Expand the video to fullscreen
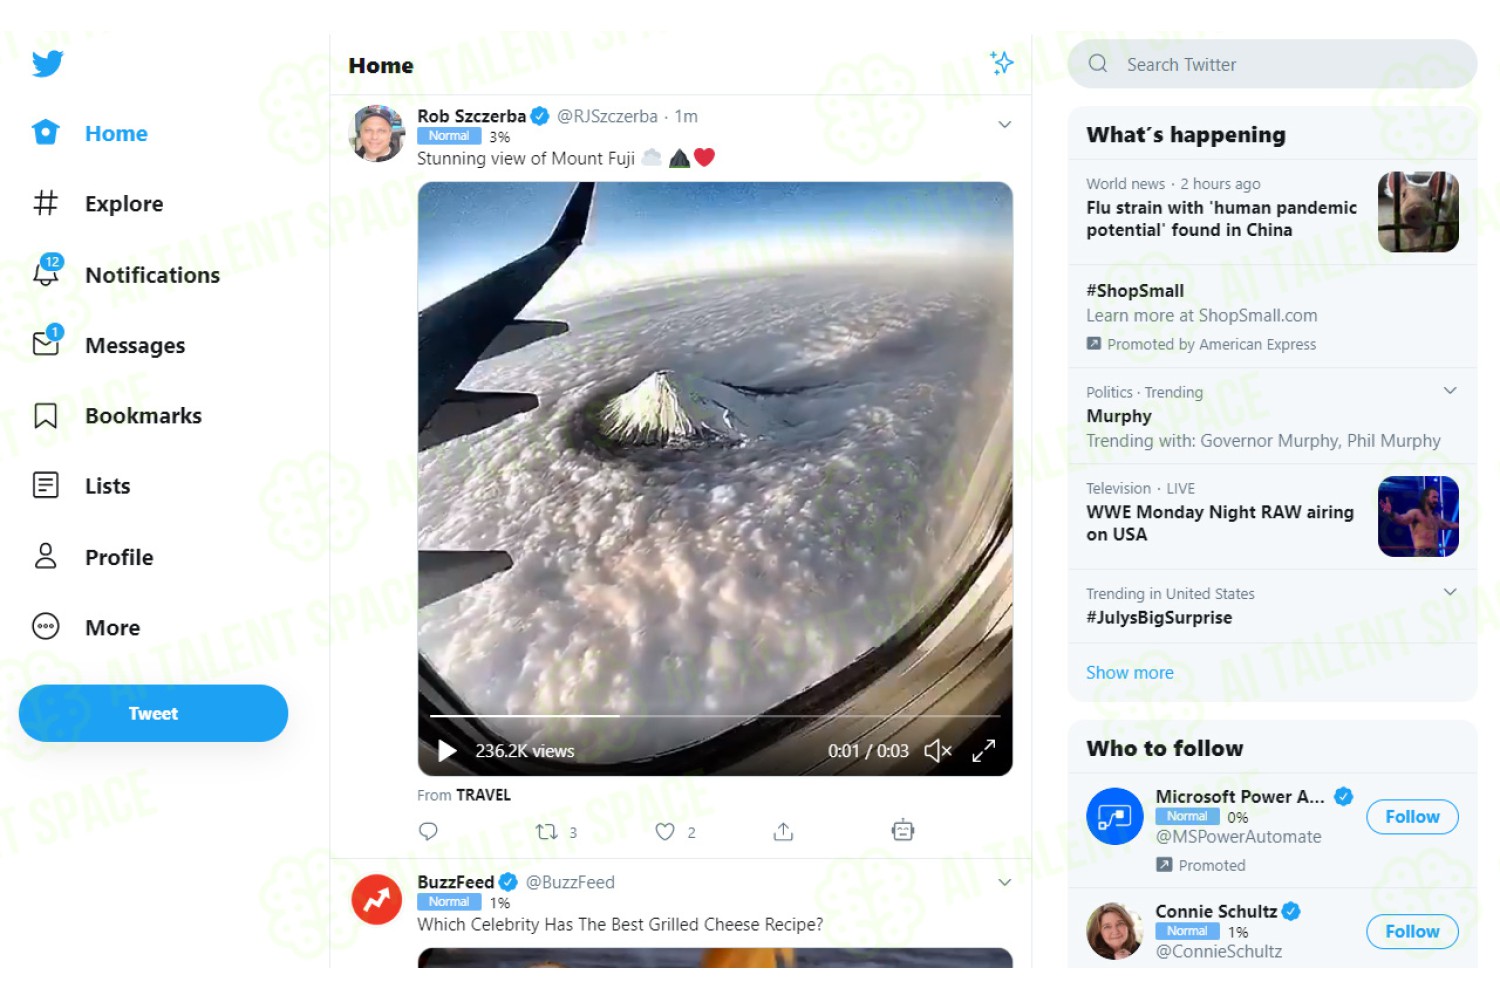Viewport: 1500px width, 1000px height. pos(984,750)
